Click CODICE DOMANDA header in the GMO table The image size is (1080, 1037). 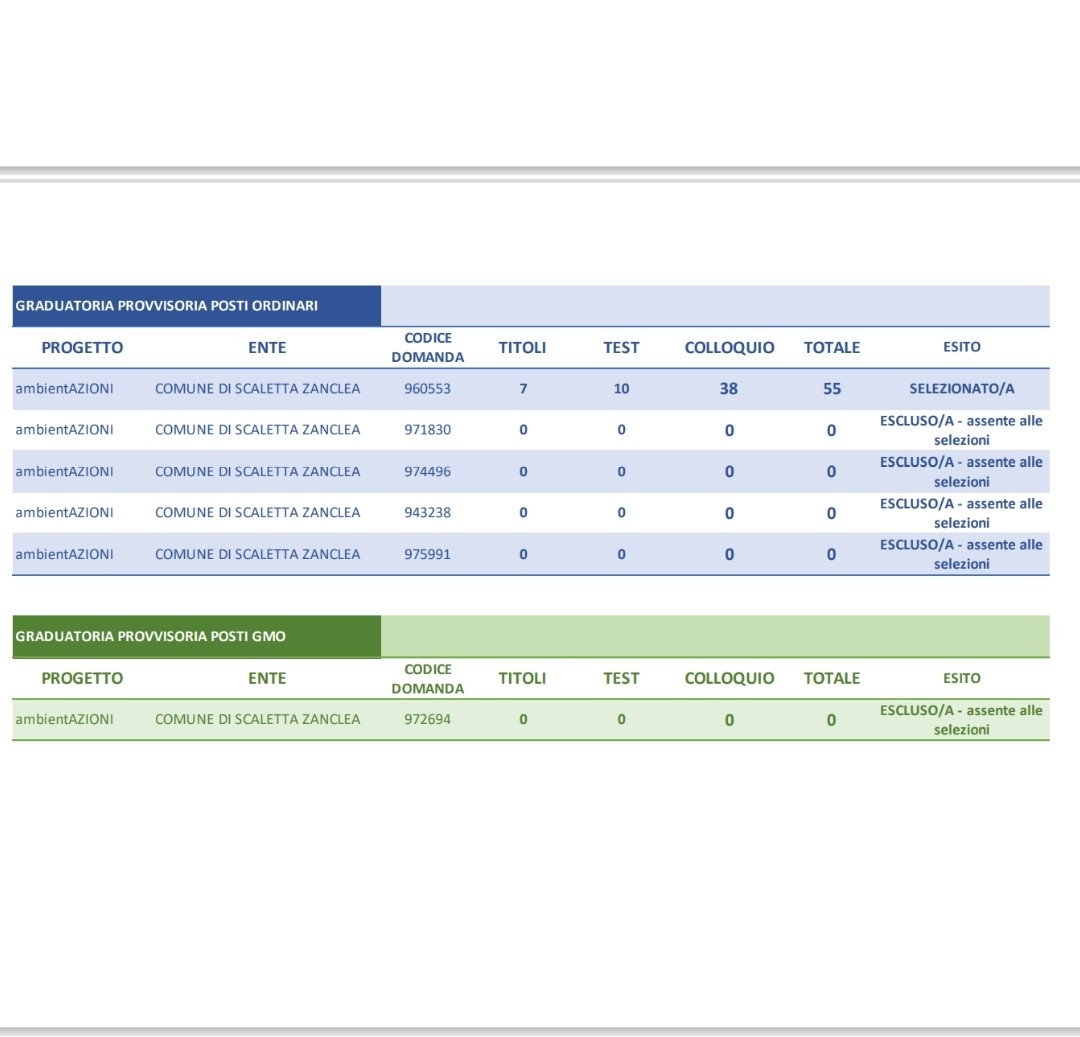click(427, 679)
